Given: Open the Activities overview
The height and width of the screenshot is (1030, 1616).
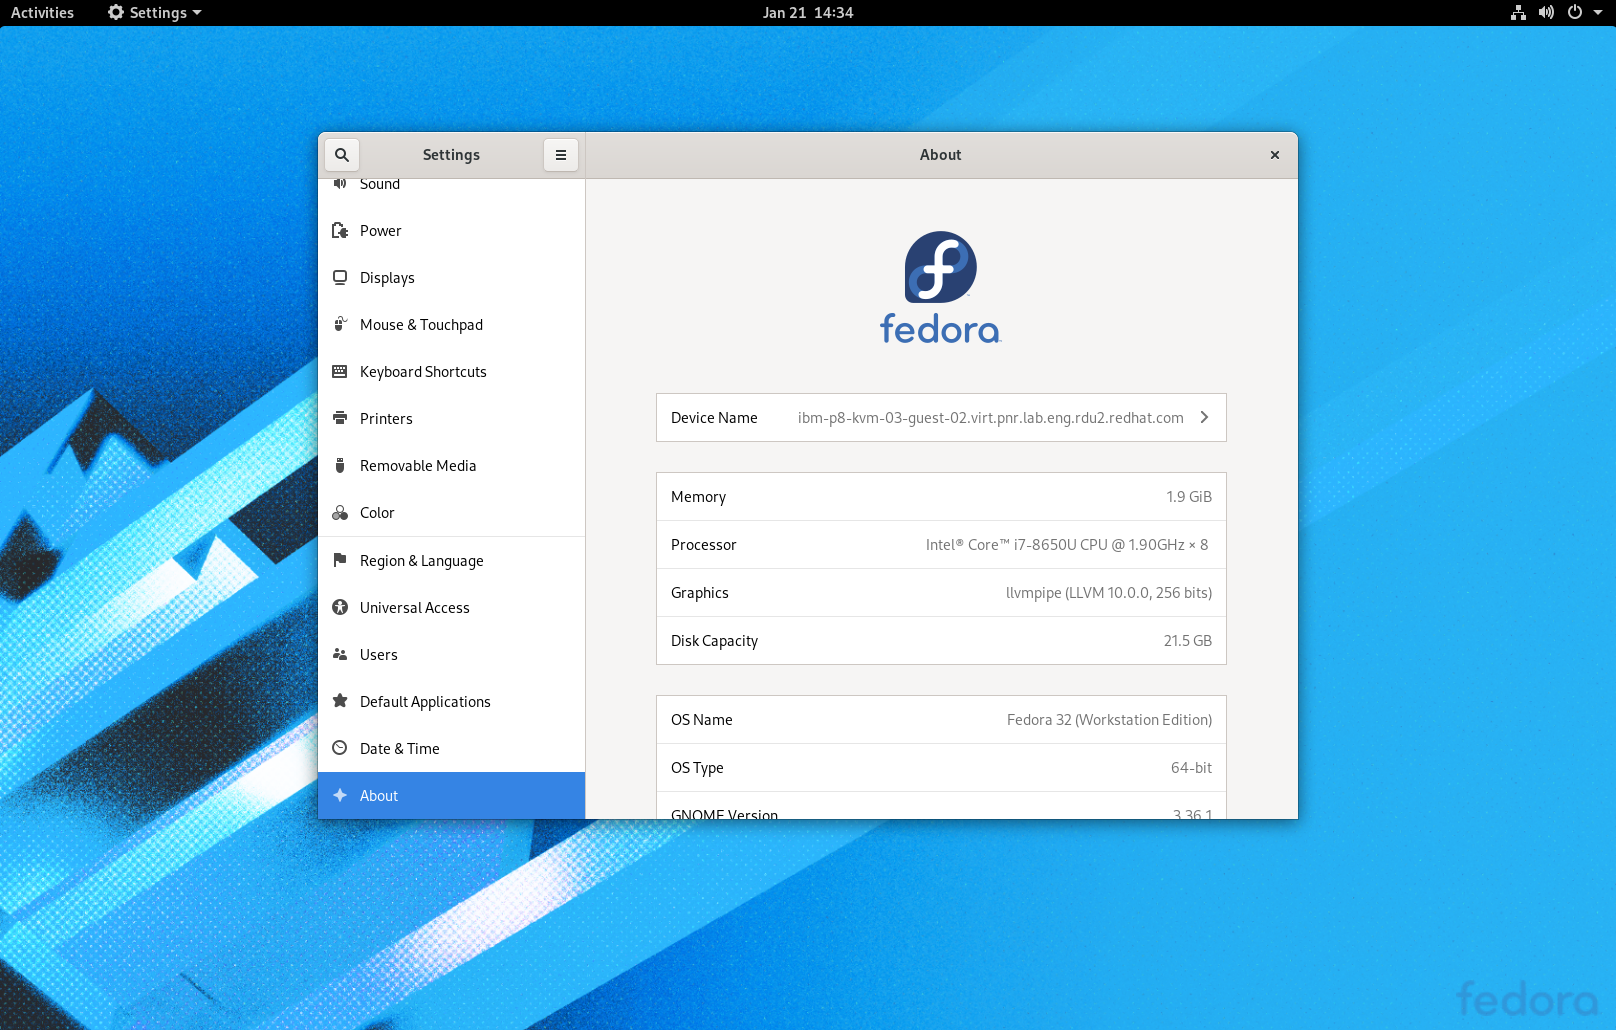Looking at the screenshot, I should (42, 13).
